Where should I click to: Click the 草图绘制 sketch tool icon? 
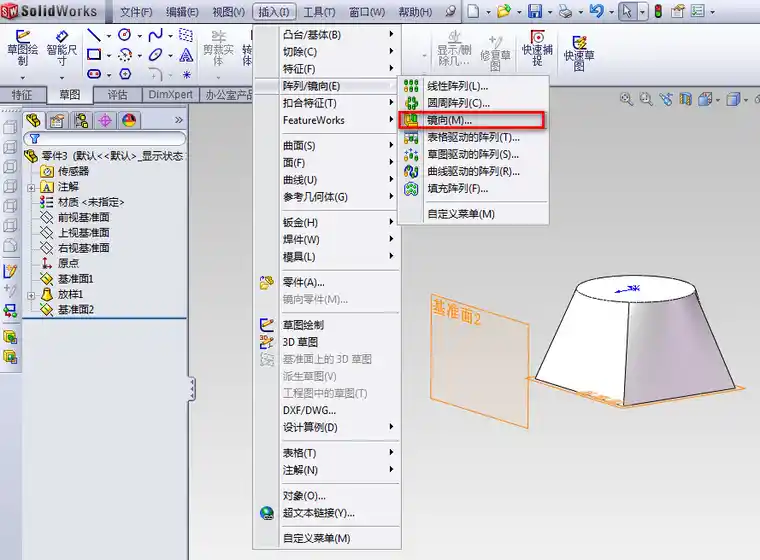(x=22, y=48)
